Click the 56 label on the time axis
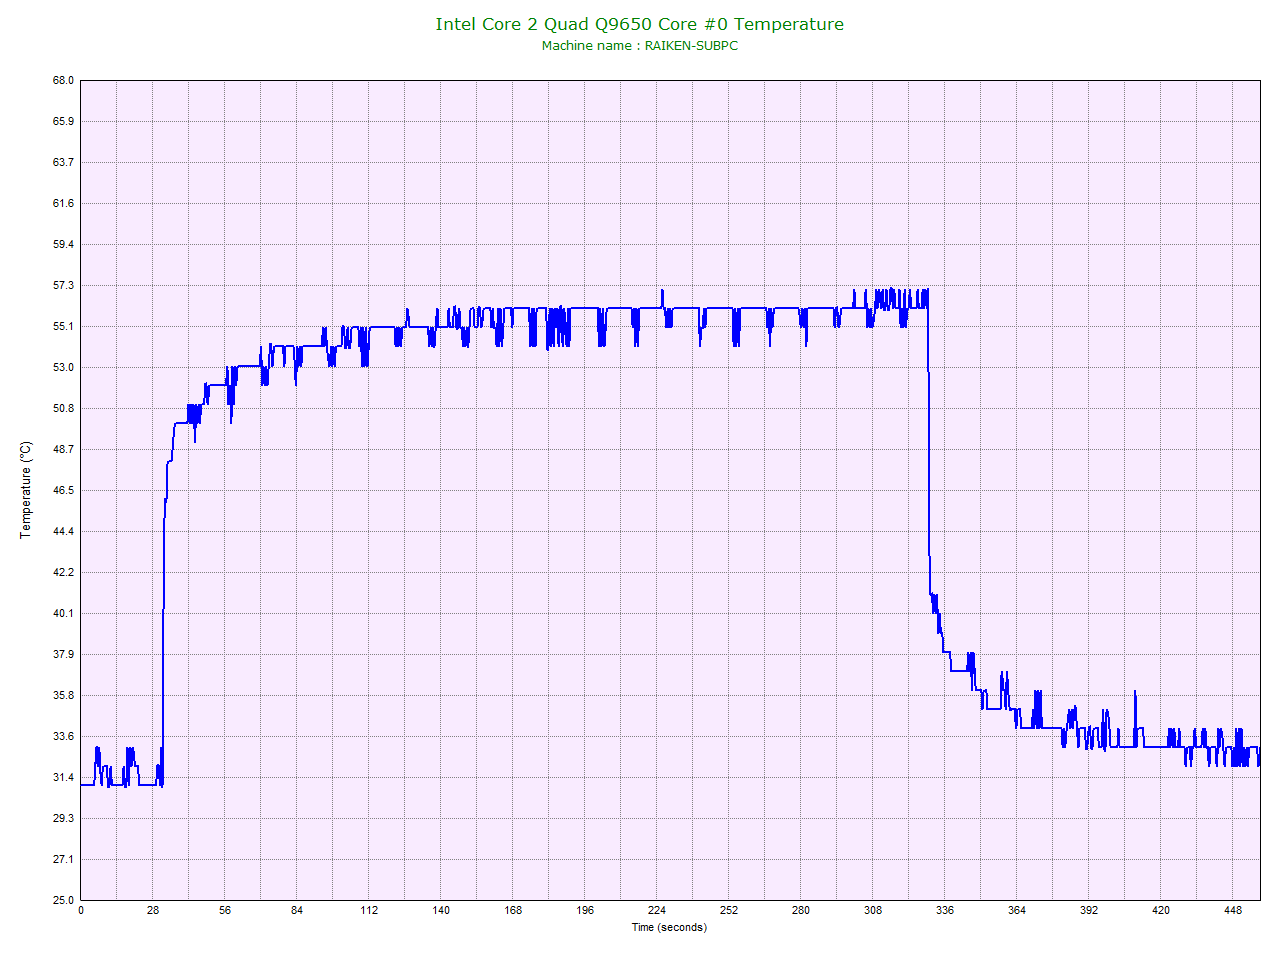This screenshot has height=960, width=1280. 225,910
